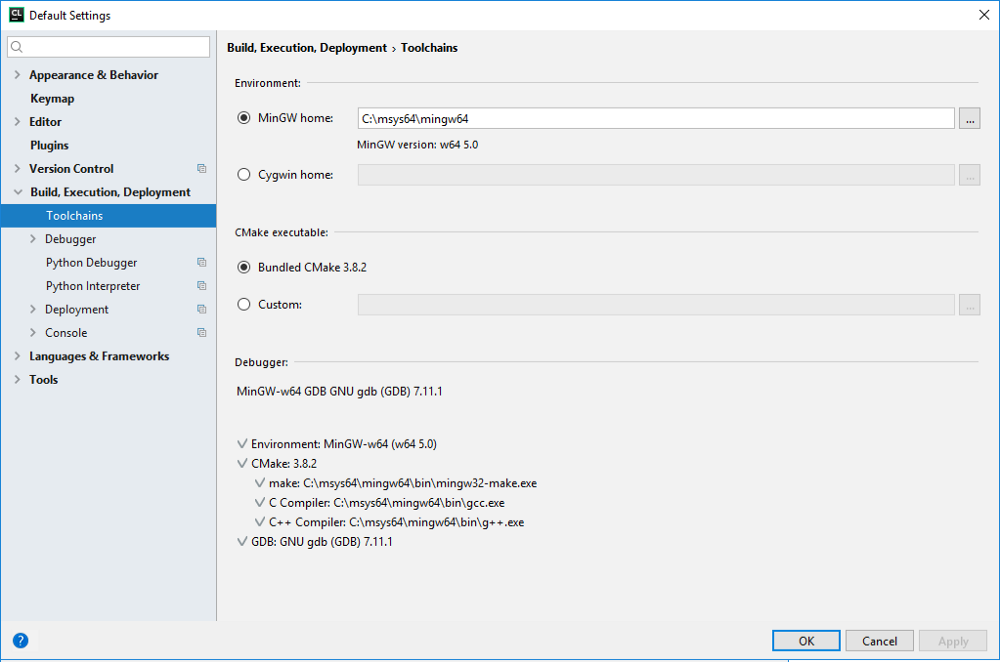The width and height of the screenshot is (1000, 662).
Task: Select the MinGW home radio button
Action: (244, 118)
